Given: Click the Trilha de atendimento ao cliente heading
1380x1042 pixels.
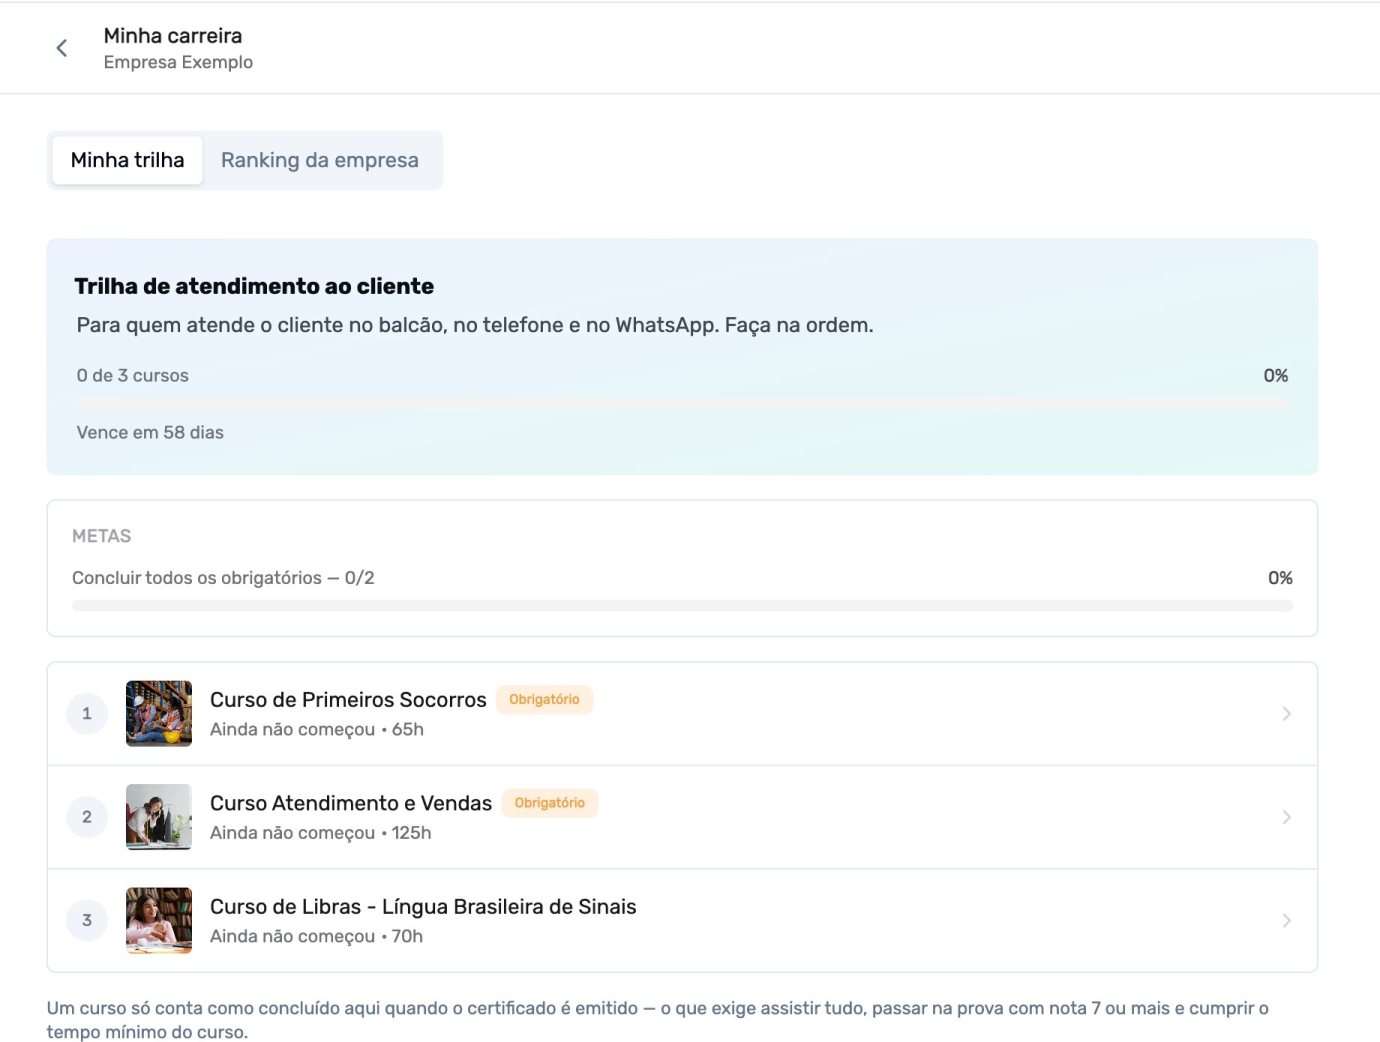Looking at the screenshot, I should (254, 286).
